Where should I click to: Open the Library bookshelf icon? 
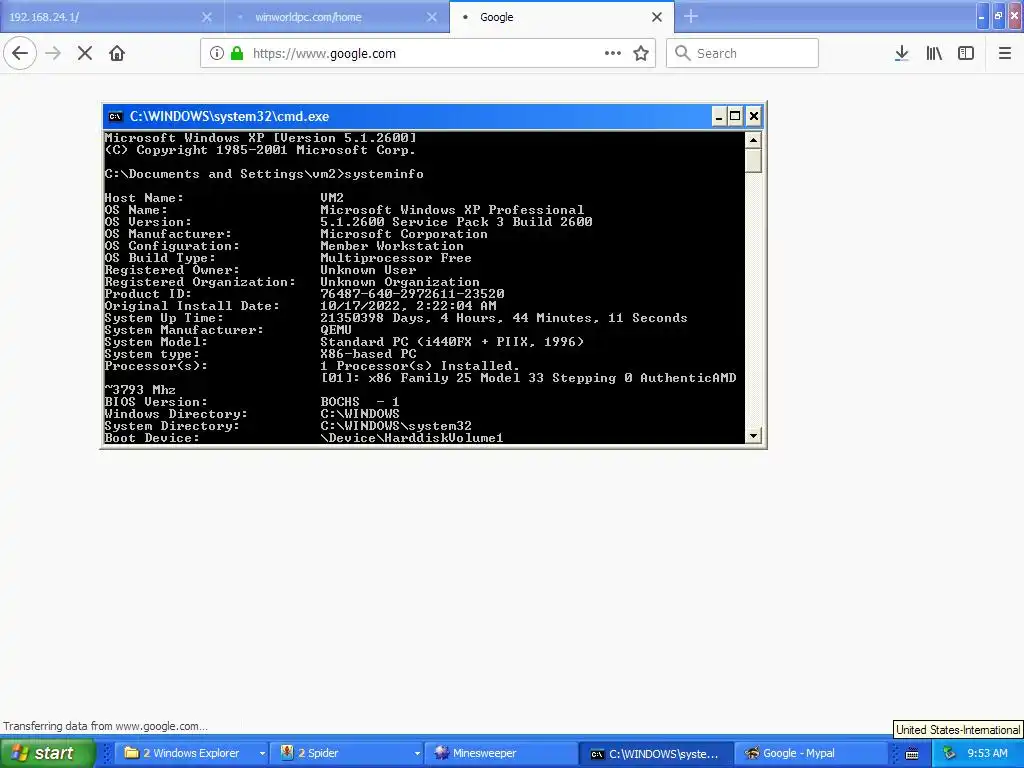click(934, 53)
